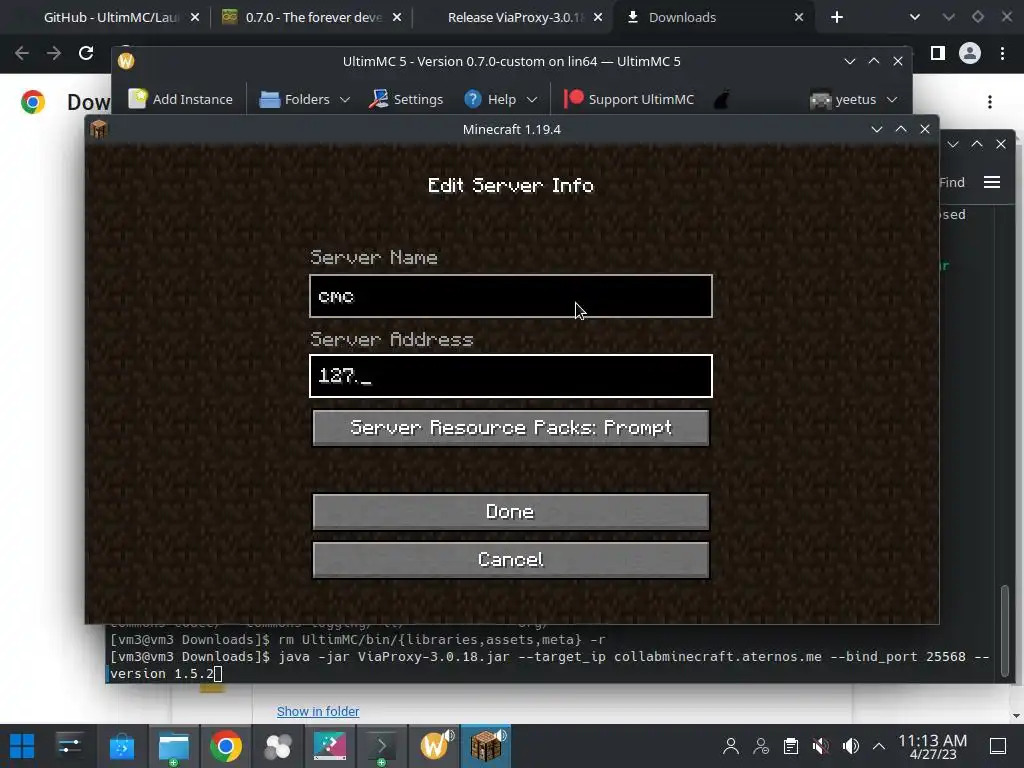Viewport: 1024px width, 768px height.
Task: Click the Show in folder link
Action: click(318, 711)
